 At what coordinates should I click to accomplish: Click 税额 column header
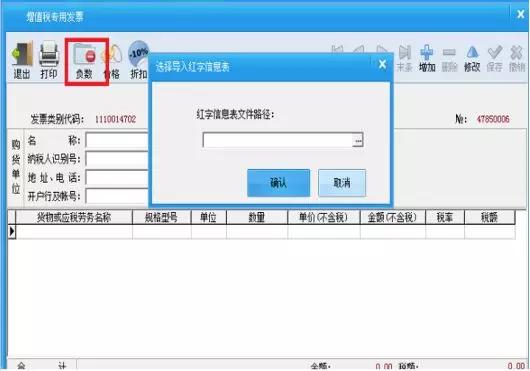(x=490, y=217)
